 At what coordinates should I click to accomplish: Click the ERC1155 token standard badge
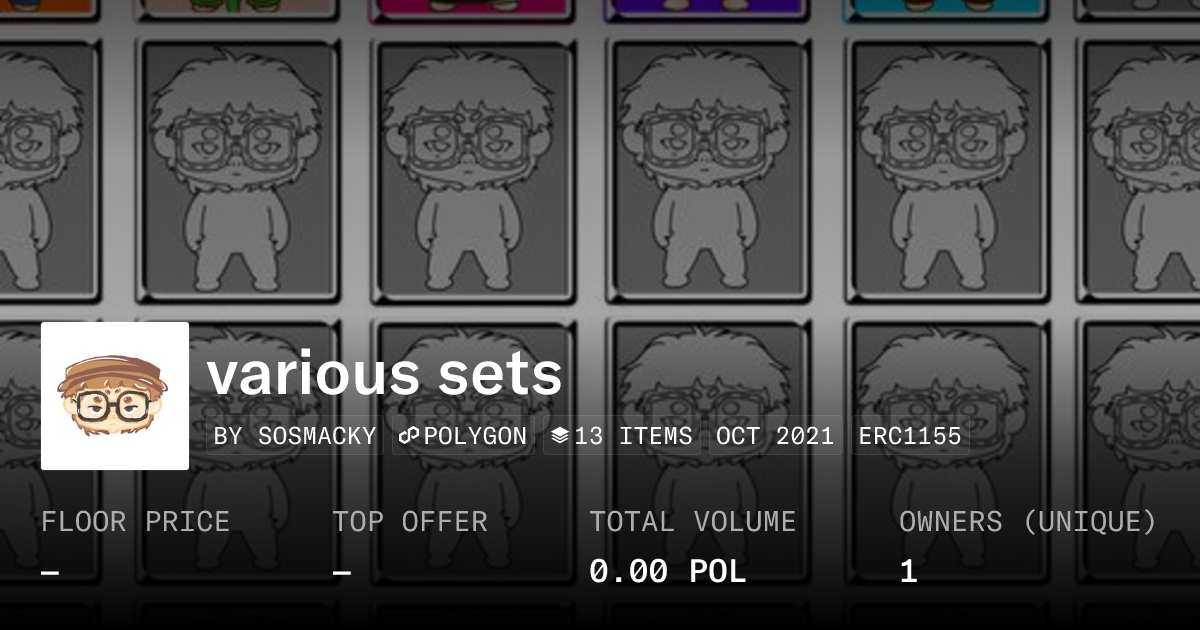click(x=910, y=436)
